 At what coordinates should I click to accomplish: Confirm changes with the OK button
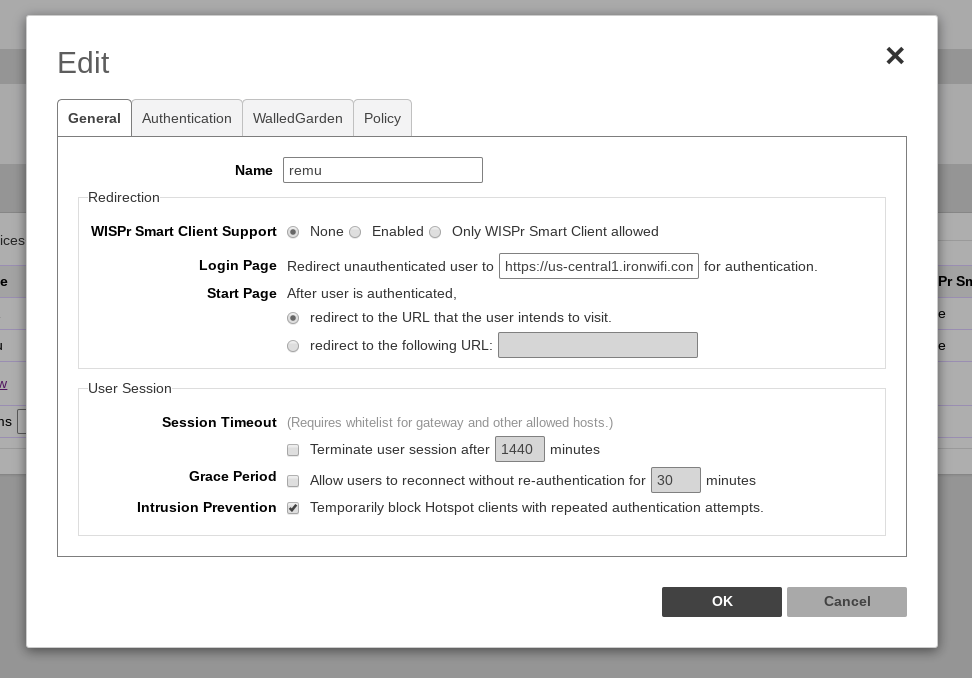[722, 601]
